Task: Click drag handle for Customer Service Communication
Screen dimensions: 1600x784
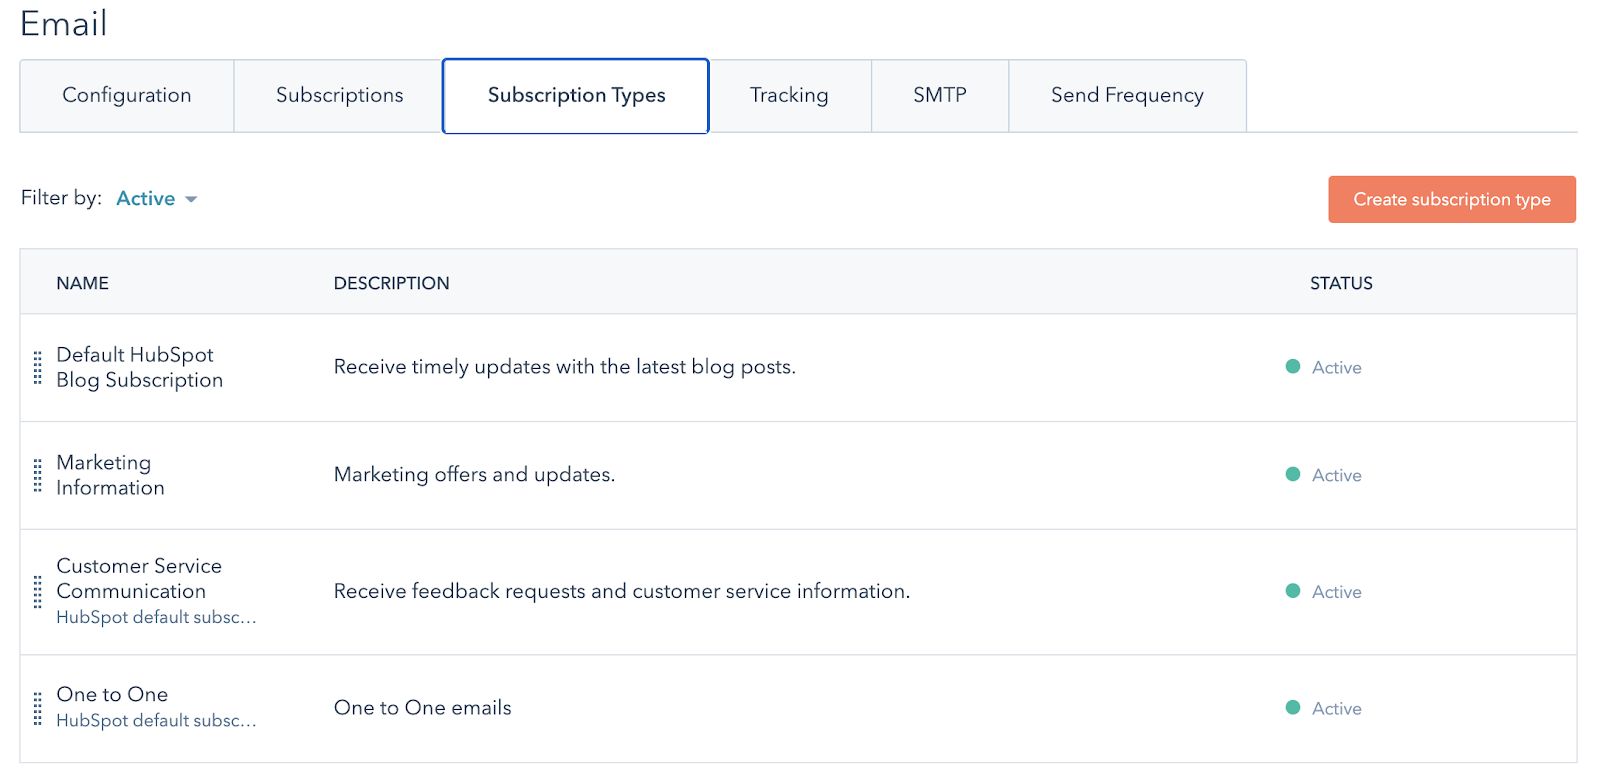Action: 38,592
